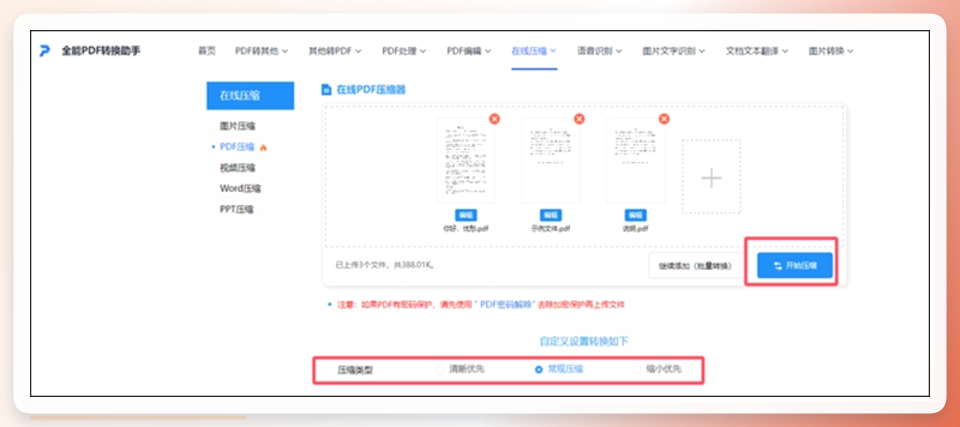Open 图片压缩 in the sidebar
960x427 pixels.
(238, 126)
